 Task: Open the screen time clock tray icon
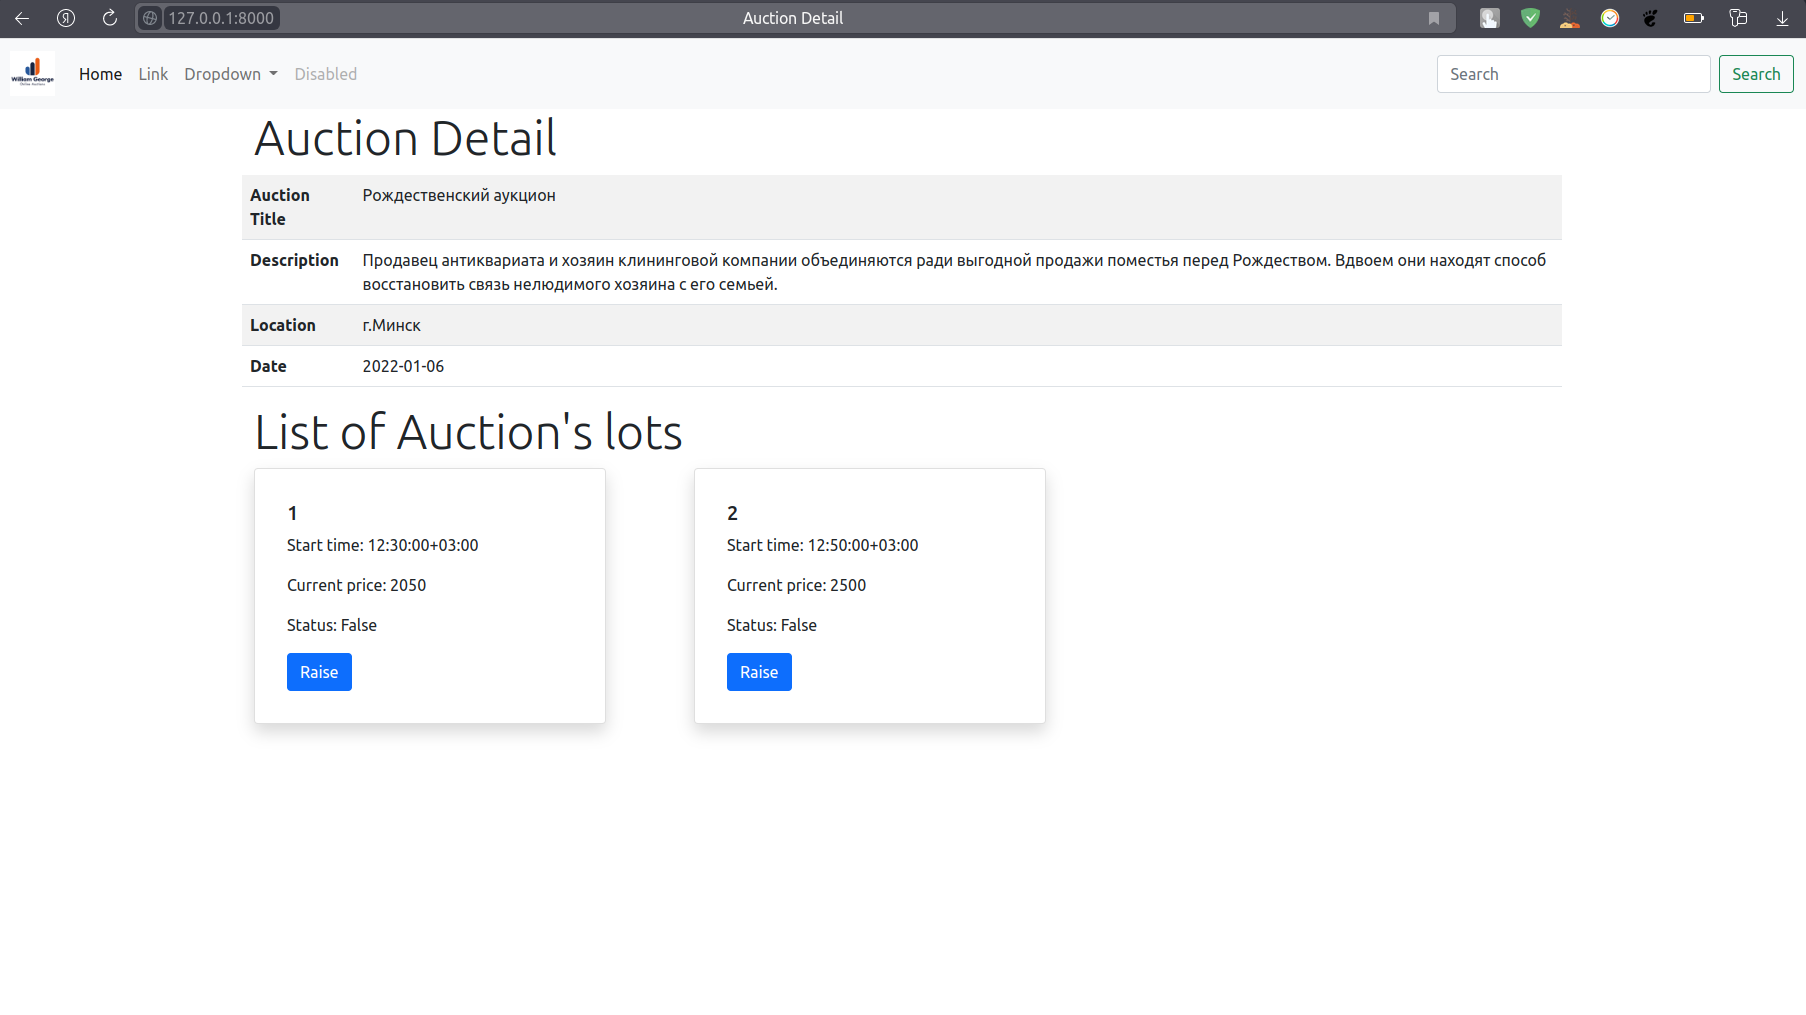tap(1610, 17)
